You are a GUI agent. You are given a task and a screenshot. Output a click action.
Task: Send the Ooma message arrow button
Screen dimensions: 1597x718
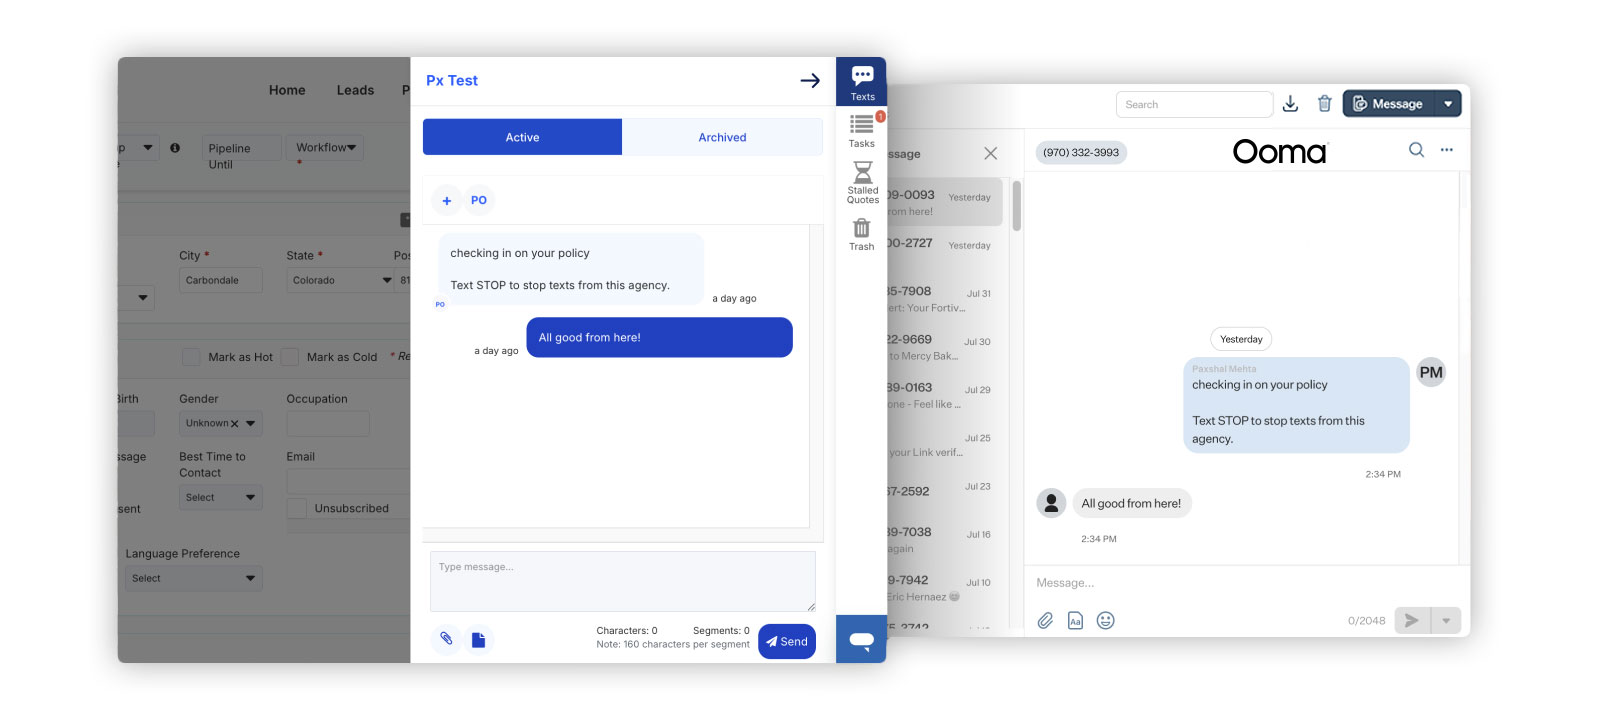coord(1411,621)
